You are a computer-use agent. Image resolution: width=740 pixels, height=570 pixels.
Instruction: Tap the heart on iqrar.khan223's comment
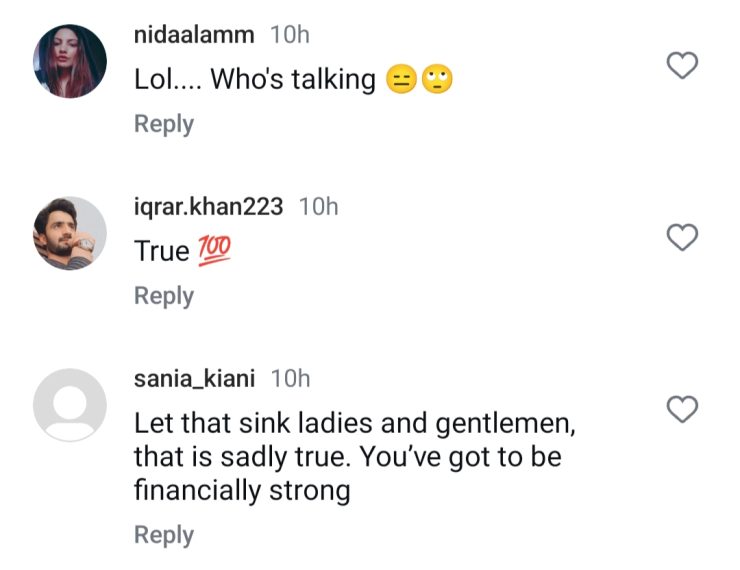[x=682, y=238]
